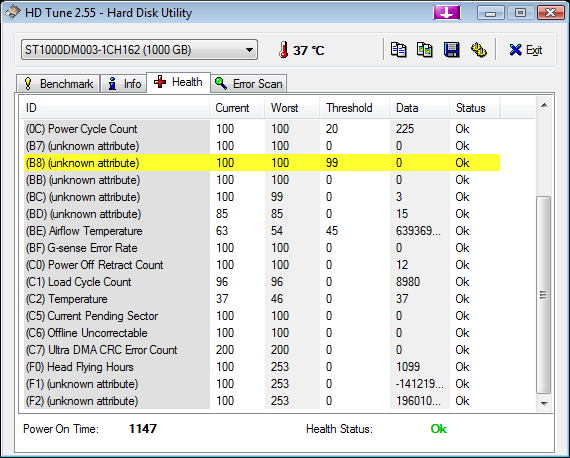This screenshot has width=570, height=458.
Task: Click the vertical scrollbar thumb
Action: click(x=544, y=295)
